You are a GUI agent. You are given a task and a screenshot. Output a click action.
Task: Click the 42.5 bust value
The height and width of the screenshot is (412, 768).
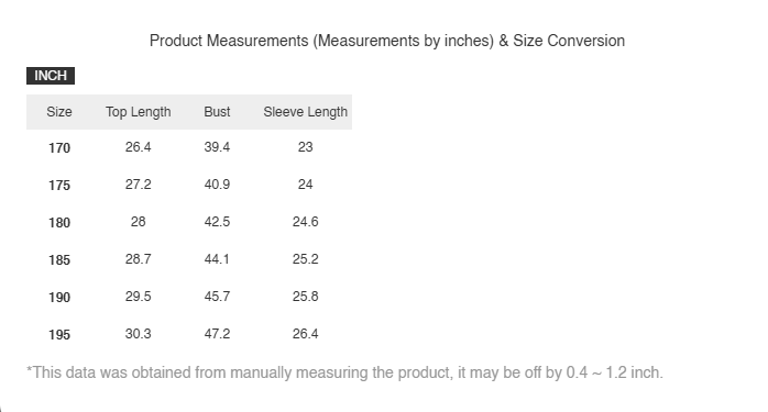pos(217,222)
